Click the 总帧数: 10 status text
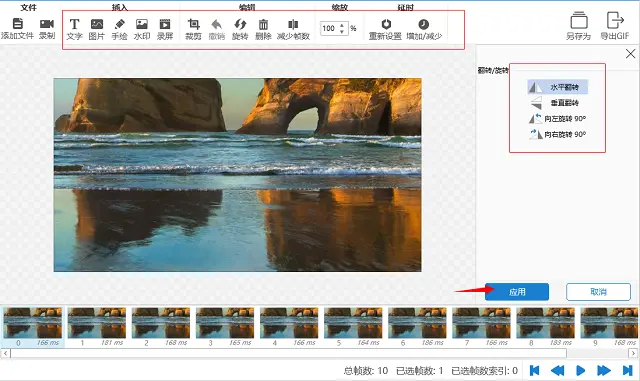640x381 pixels. (366, 370)
